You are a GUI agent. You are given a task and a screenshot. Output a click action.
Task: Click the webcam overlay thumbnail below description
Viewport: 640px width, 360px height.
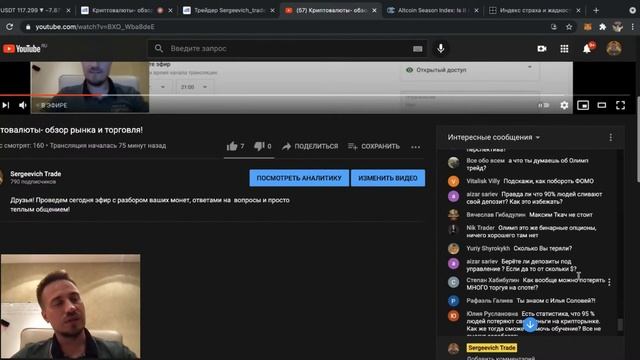click(70, 307)
